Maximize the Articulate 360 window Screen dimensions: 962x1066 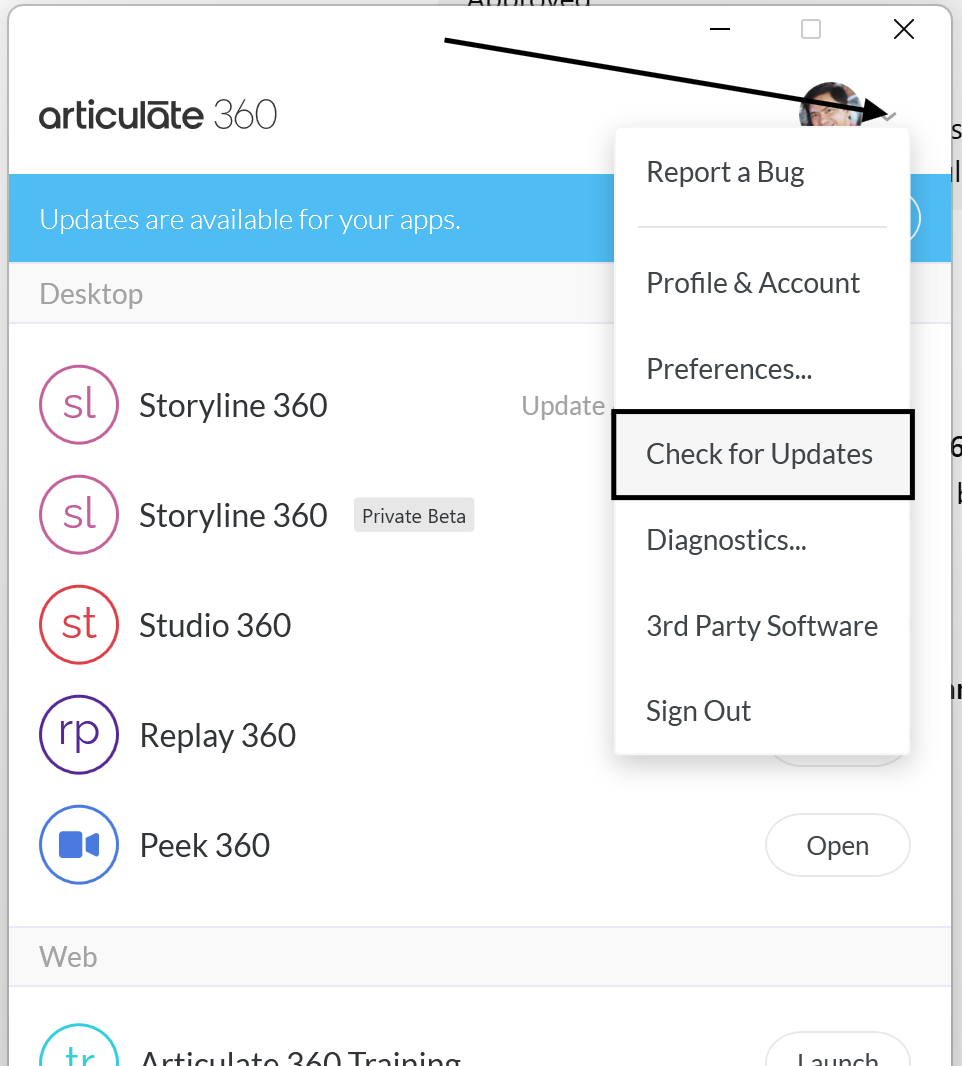click(x=811, y=30)
